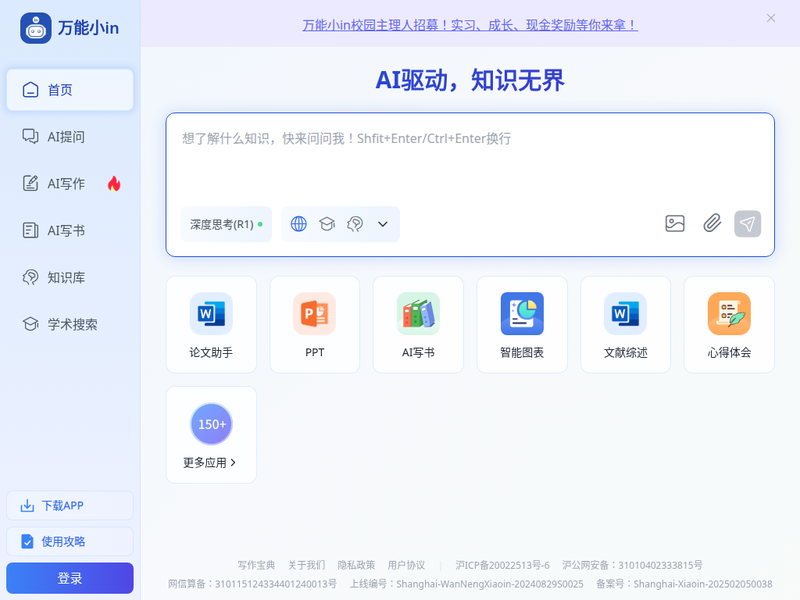Toggle the 深度思考(R1) mode
The width and height of the screenshot is (800, 600).
click(x=226, y=224)
